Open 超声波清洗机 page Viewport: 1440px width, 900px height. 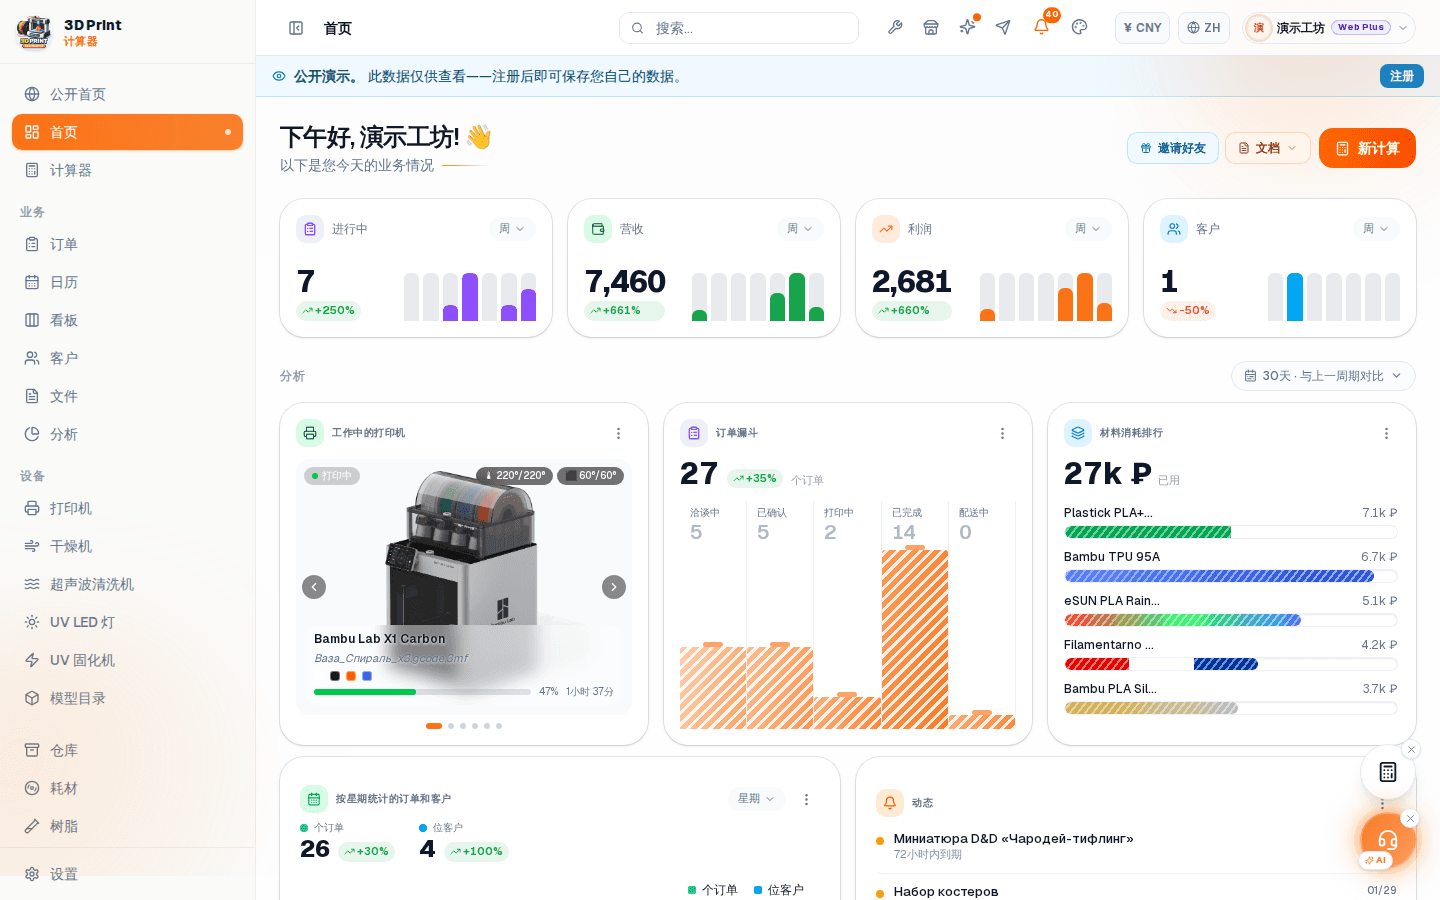127,584
